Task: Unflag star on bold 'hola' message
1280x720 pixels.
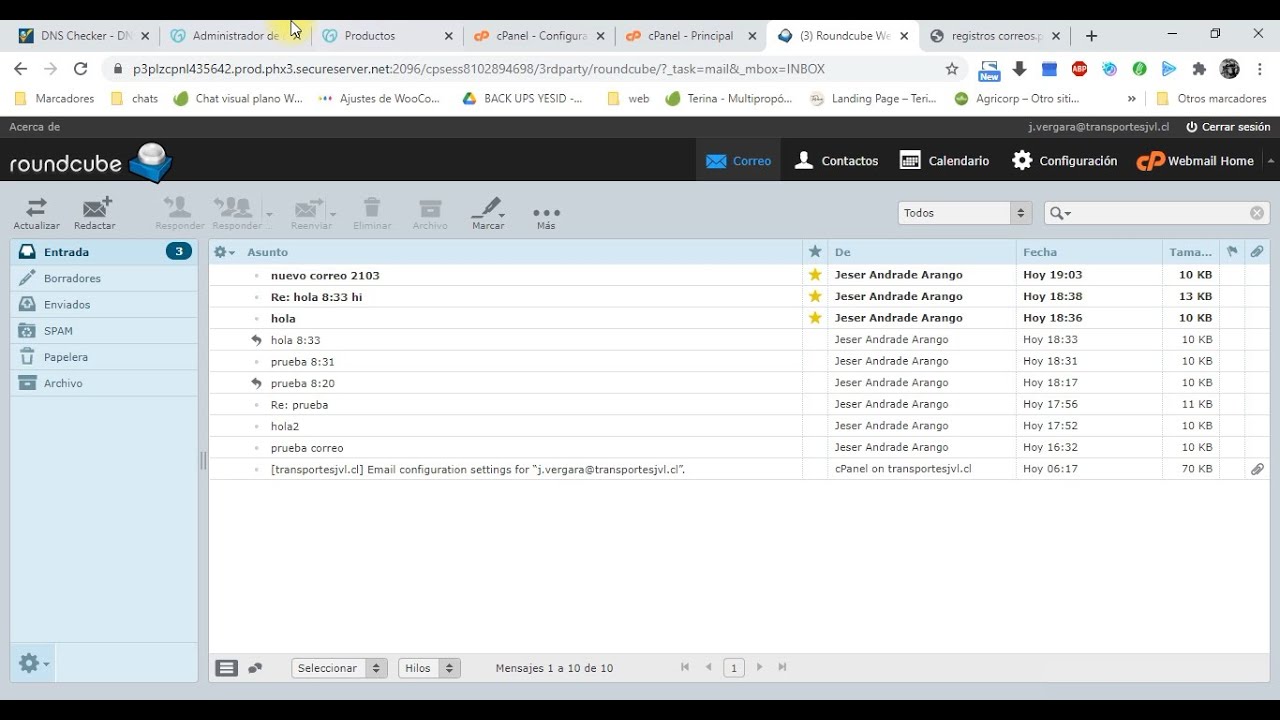Action: [x=815, y=318]
